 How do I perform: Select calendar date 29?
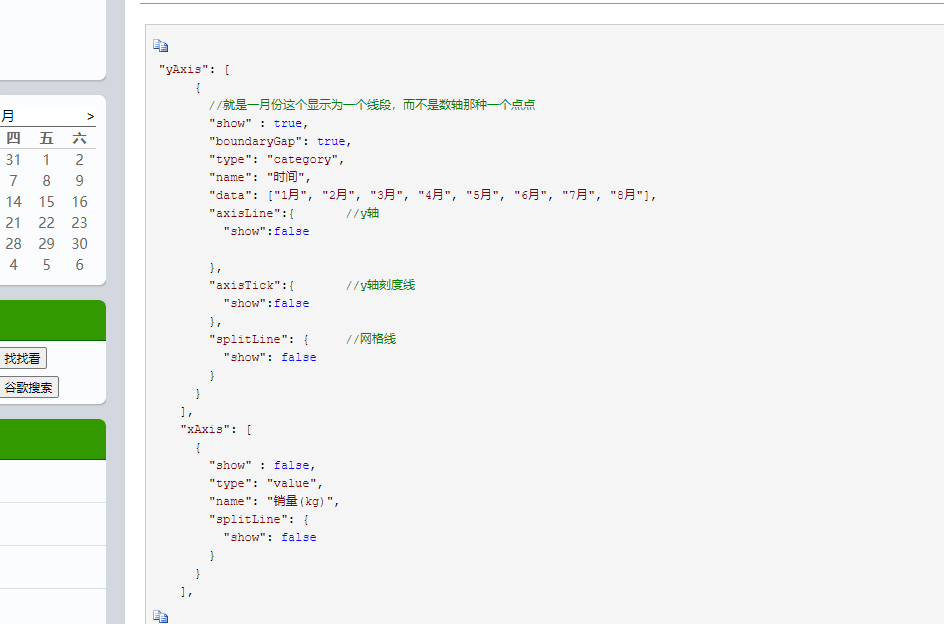click(x=46, y=244)
